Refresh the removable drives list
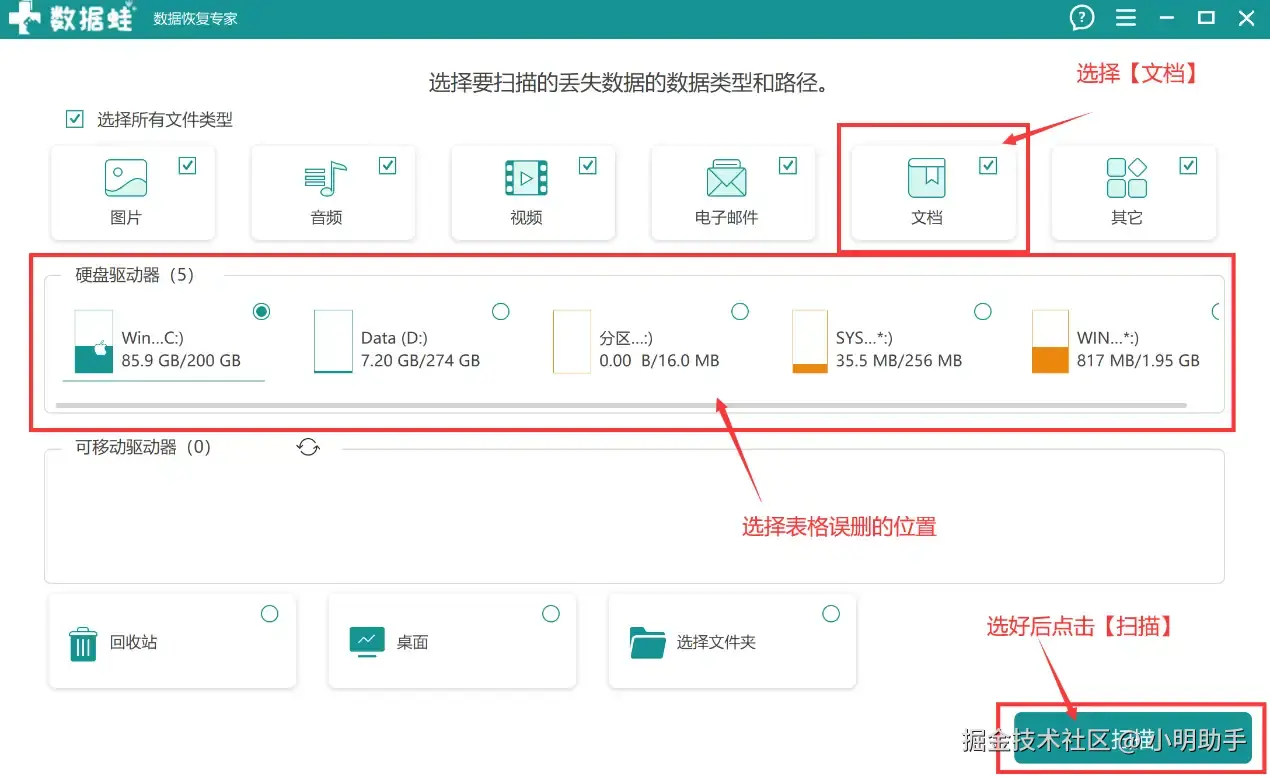The image size is (1270, 777). tap(308, 447)
